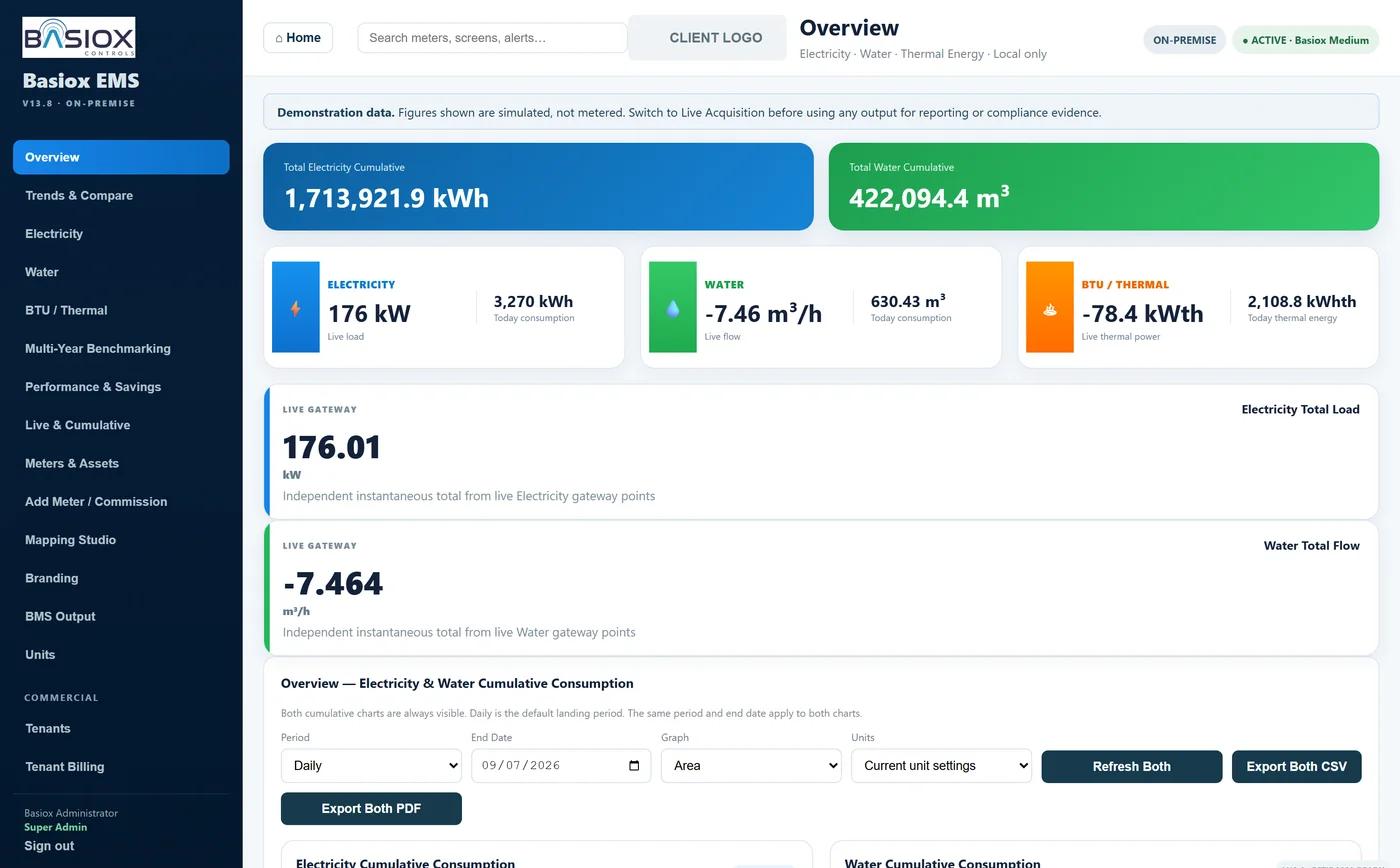
Task: Click the 3,270 kWh today consumption value
Action: pos(533,301)
